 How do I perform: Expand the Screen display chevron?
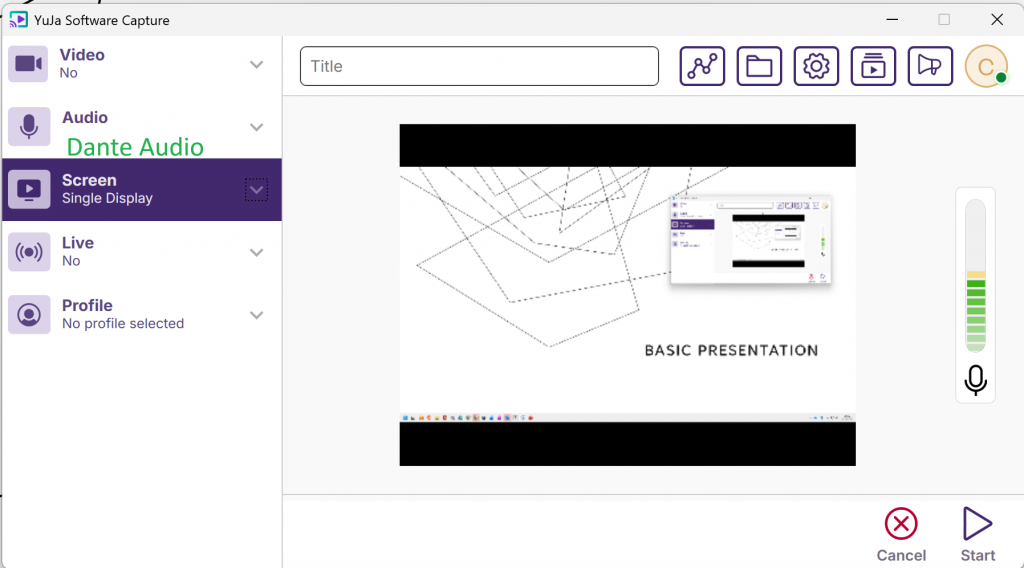coord(256,190)
